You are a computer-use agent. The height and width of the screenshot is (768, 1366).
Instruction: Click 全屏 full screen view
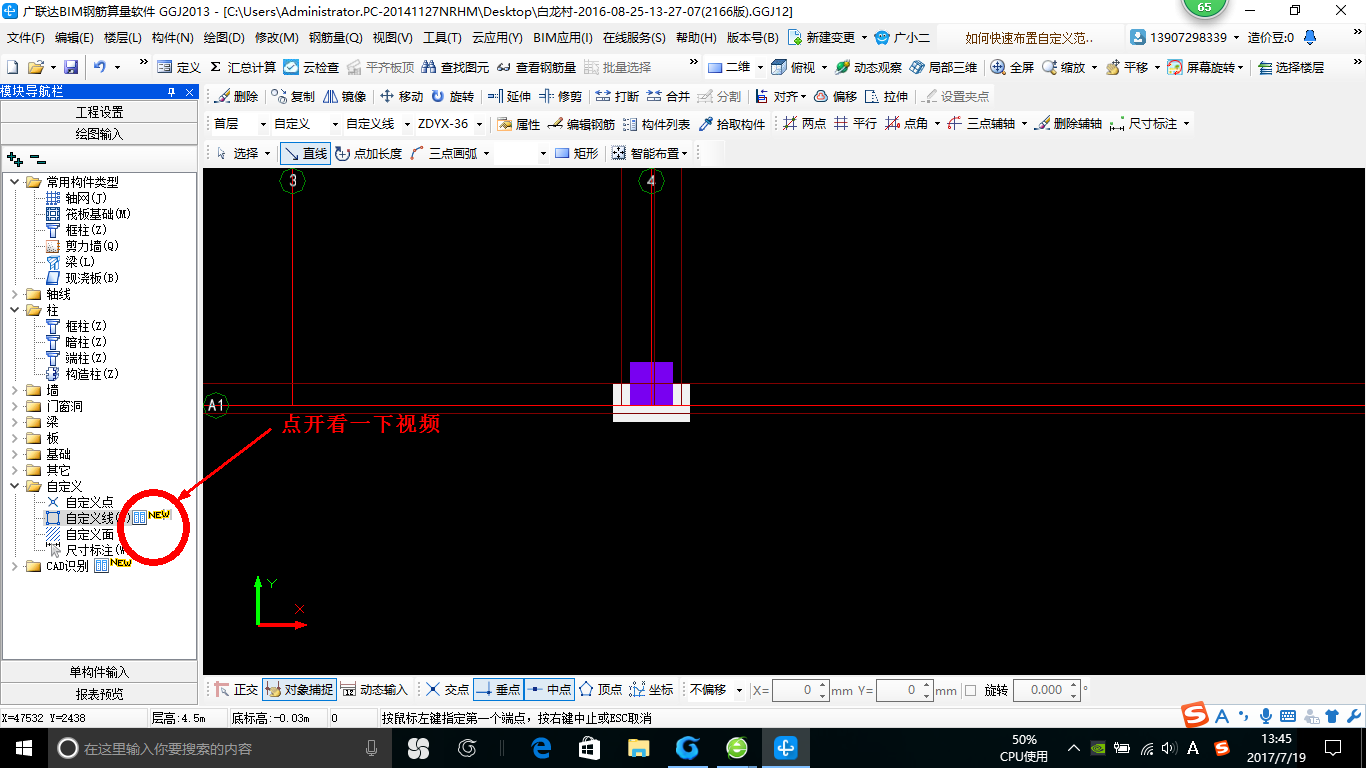pyautogui.click(x=1012, y=67)
